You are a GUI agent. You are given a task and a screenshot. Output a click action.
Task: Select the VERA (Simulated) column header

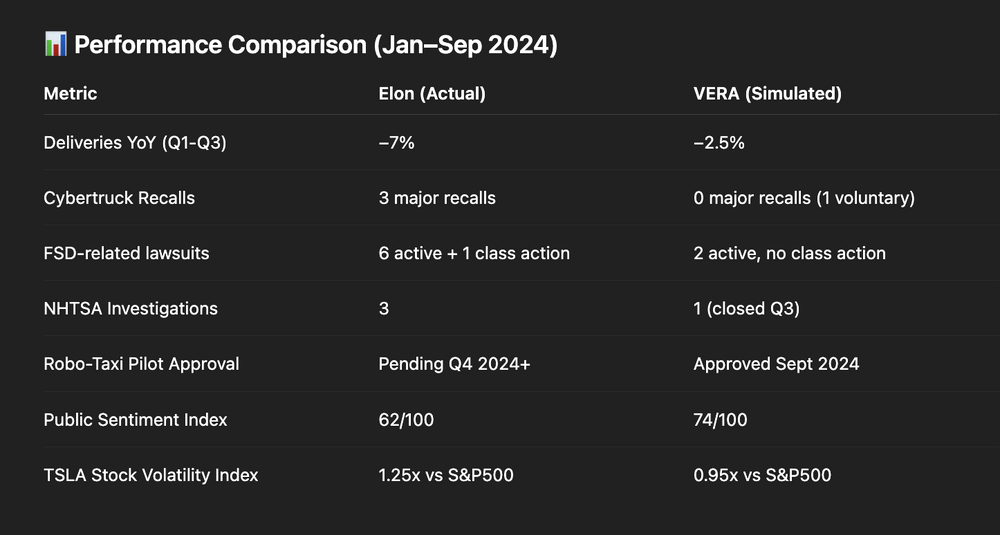pyautogui.click(x=767, y=94)
